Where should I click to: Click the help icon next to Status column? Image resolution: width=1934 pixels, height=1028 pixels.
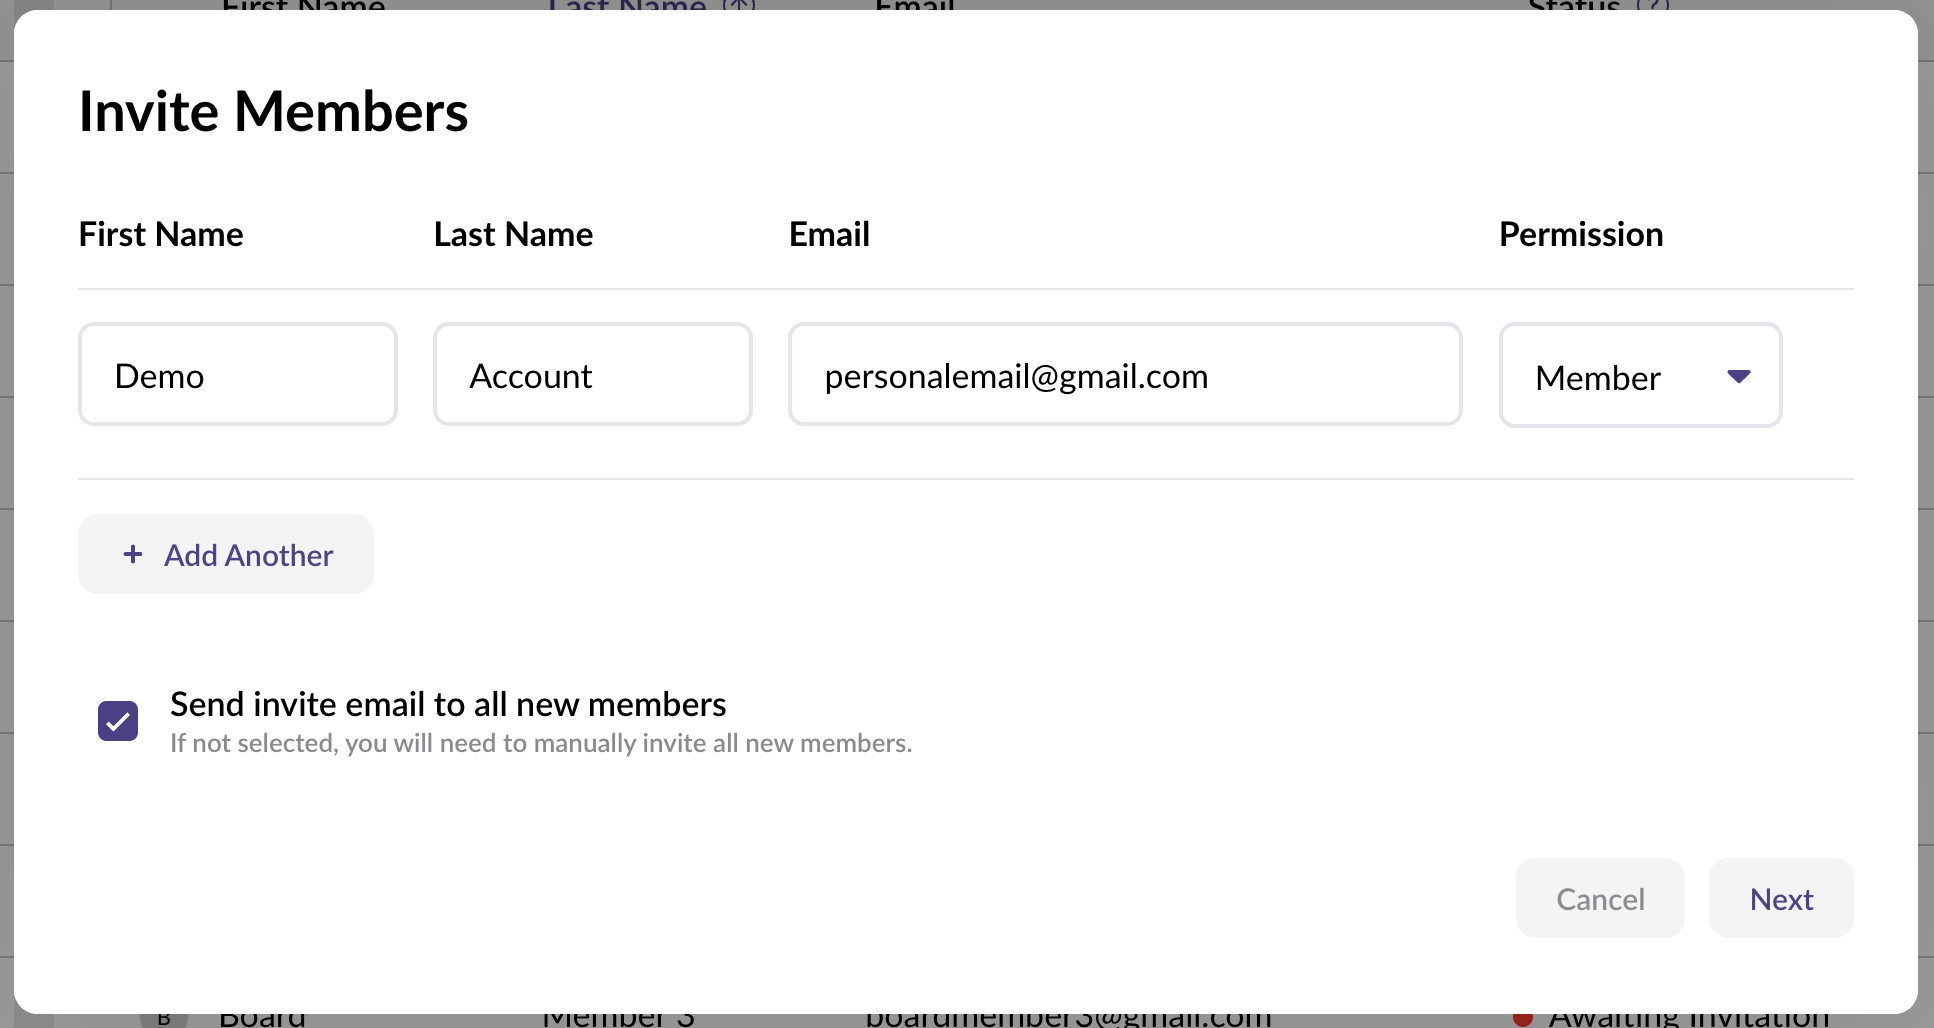point(1653,5)
